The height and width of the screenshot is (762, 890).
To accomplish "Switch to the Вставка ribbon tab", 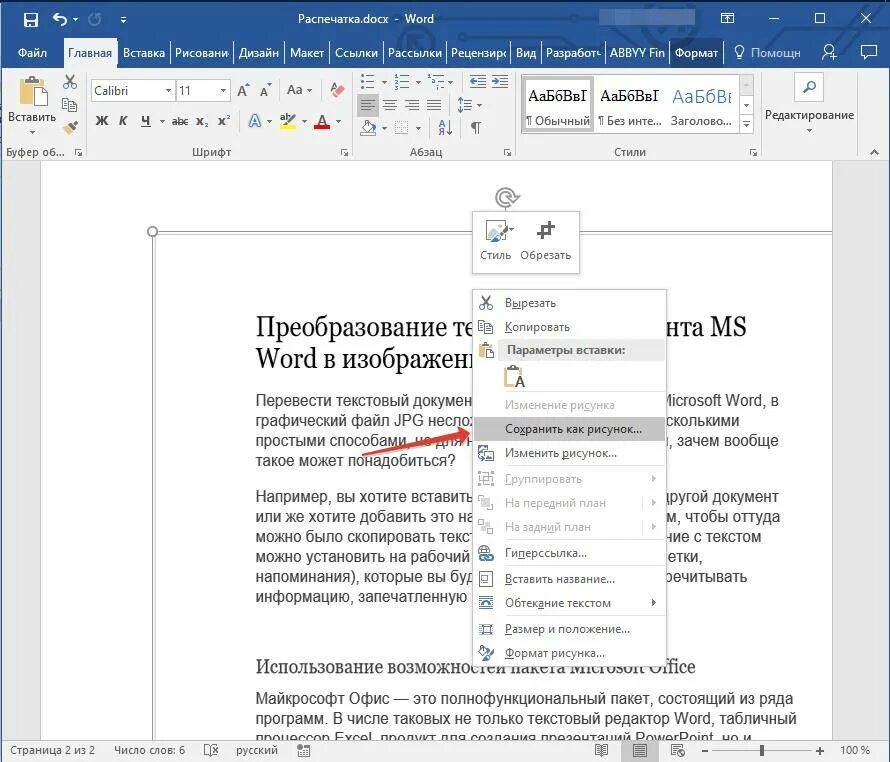I will click(x=144, y=52).
